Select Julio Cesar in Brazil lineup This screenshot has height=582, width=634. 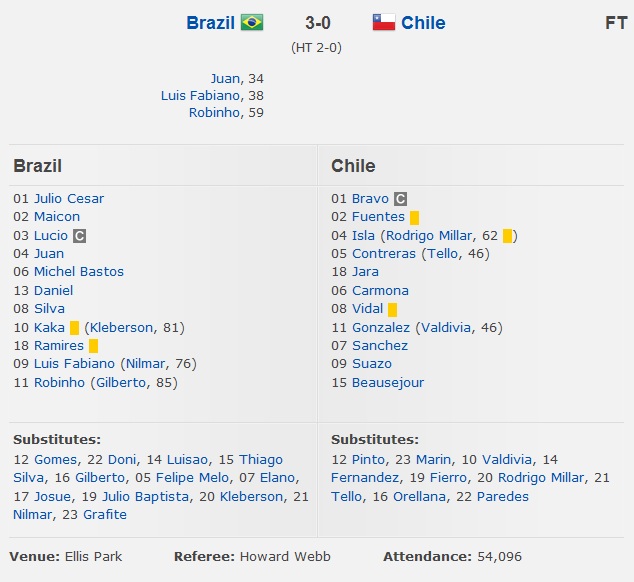[x=69, y=198]
